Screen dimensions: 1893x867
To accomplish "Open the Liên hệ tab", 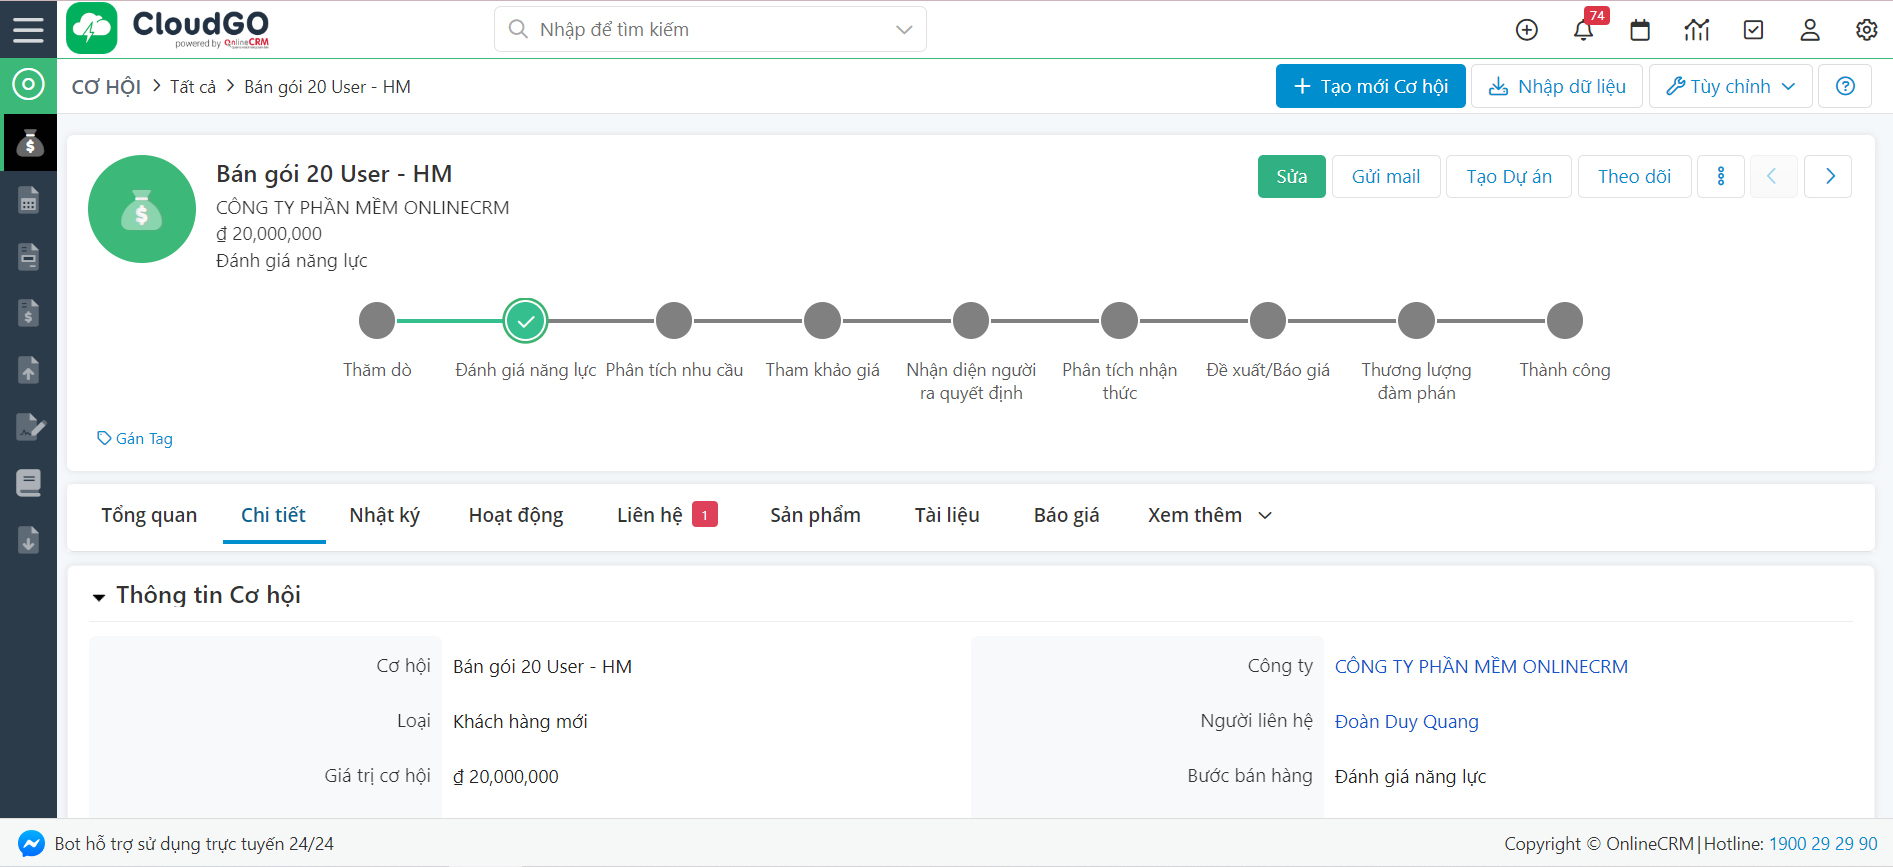I will click(x=650, y=515).
